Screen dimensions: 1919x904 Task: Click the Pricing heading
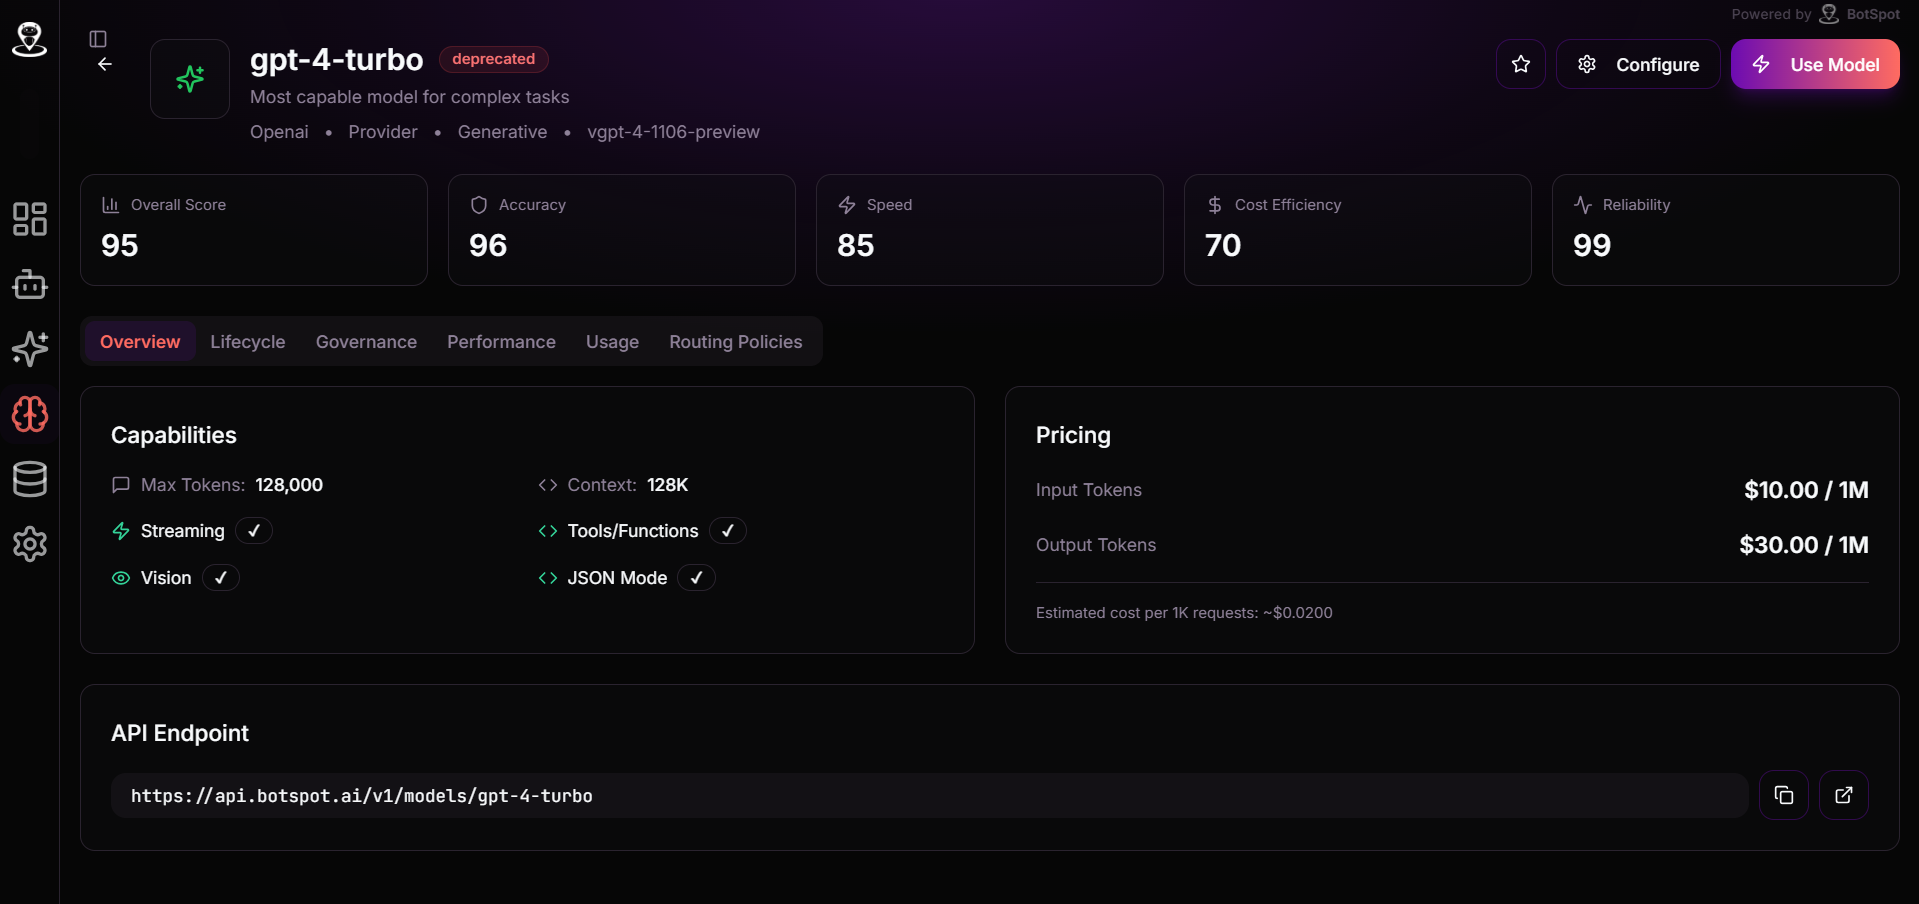point(1073,435)
